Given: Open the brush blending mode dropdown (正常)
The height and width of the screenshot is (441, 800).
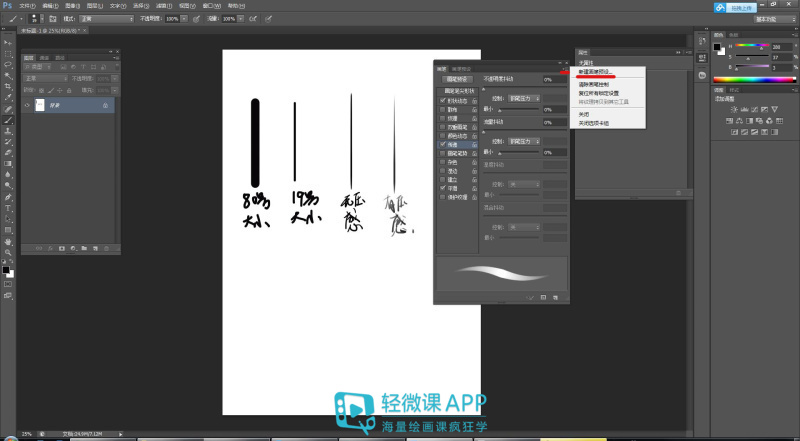Looking at the screenshot, I should point(106,18).
